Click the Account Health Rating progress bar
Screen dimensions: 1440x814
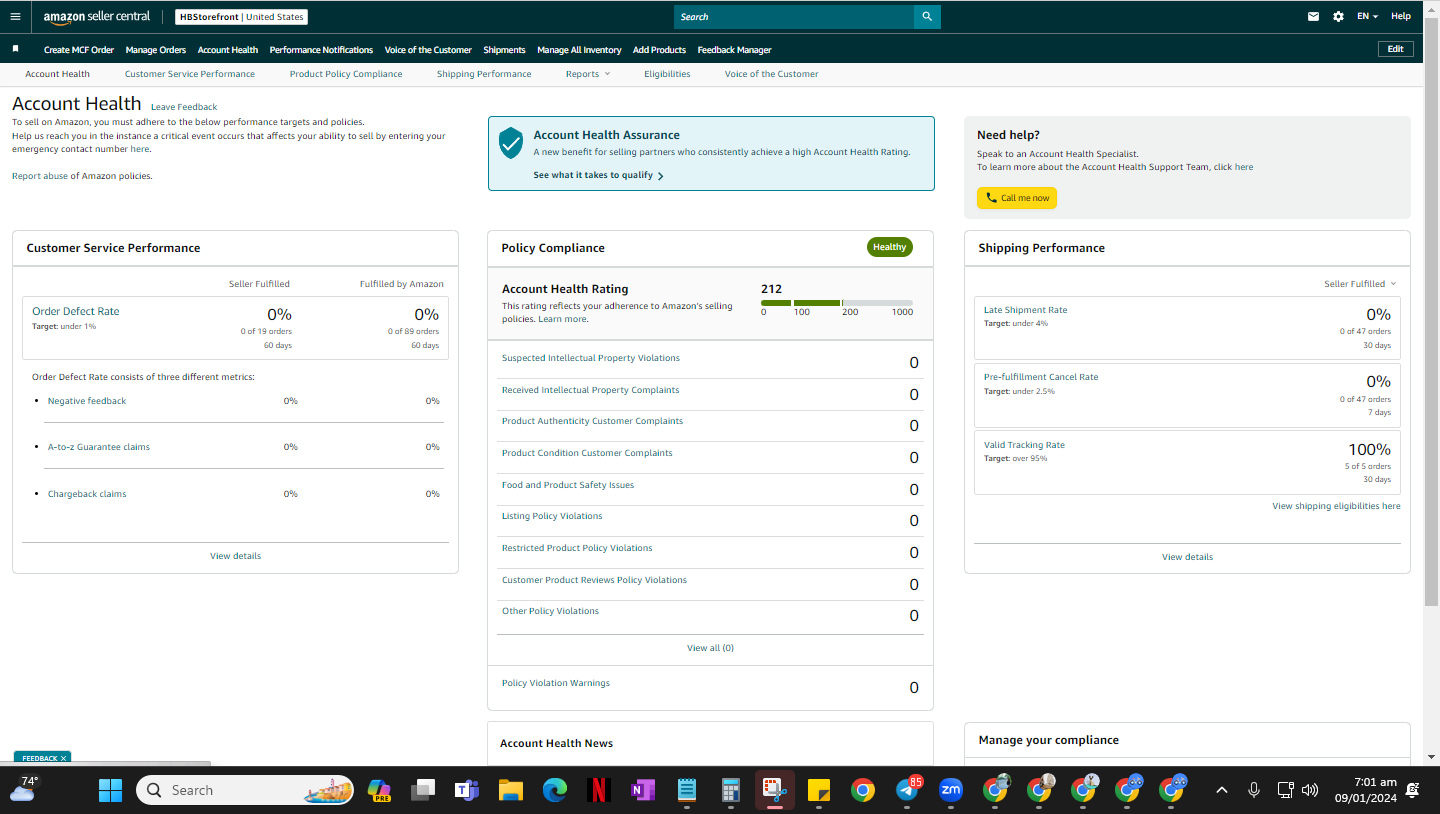coord(837,303)
